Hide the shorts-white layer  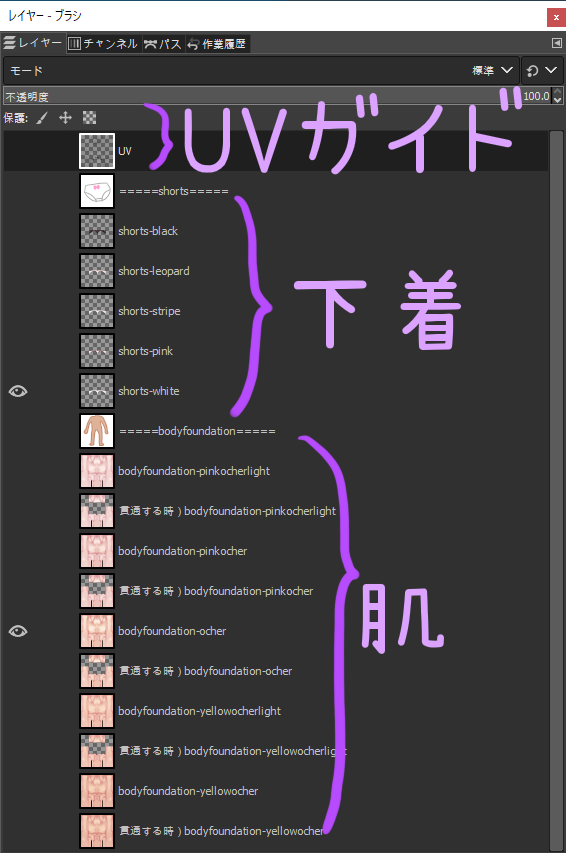click(x=18, y=391)
